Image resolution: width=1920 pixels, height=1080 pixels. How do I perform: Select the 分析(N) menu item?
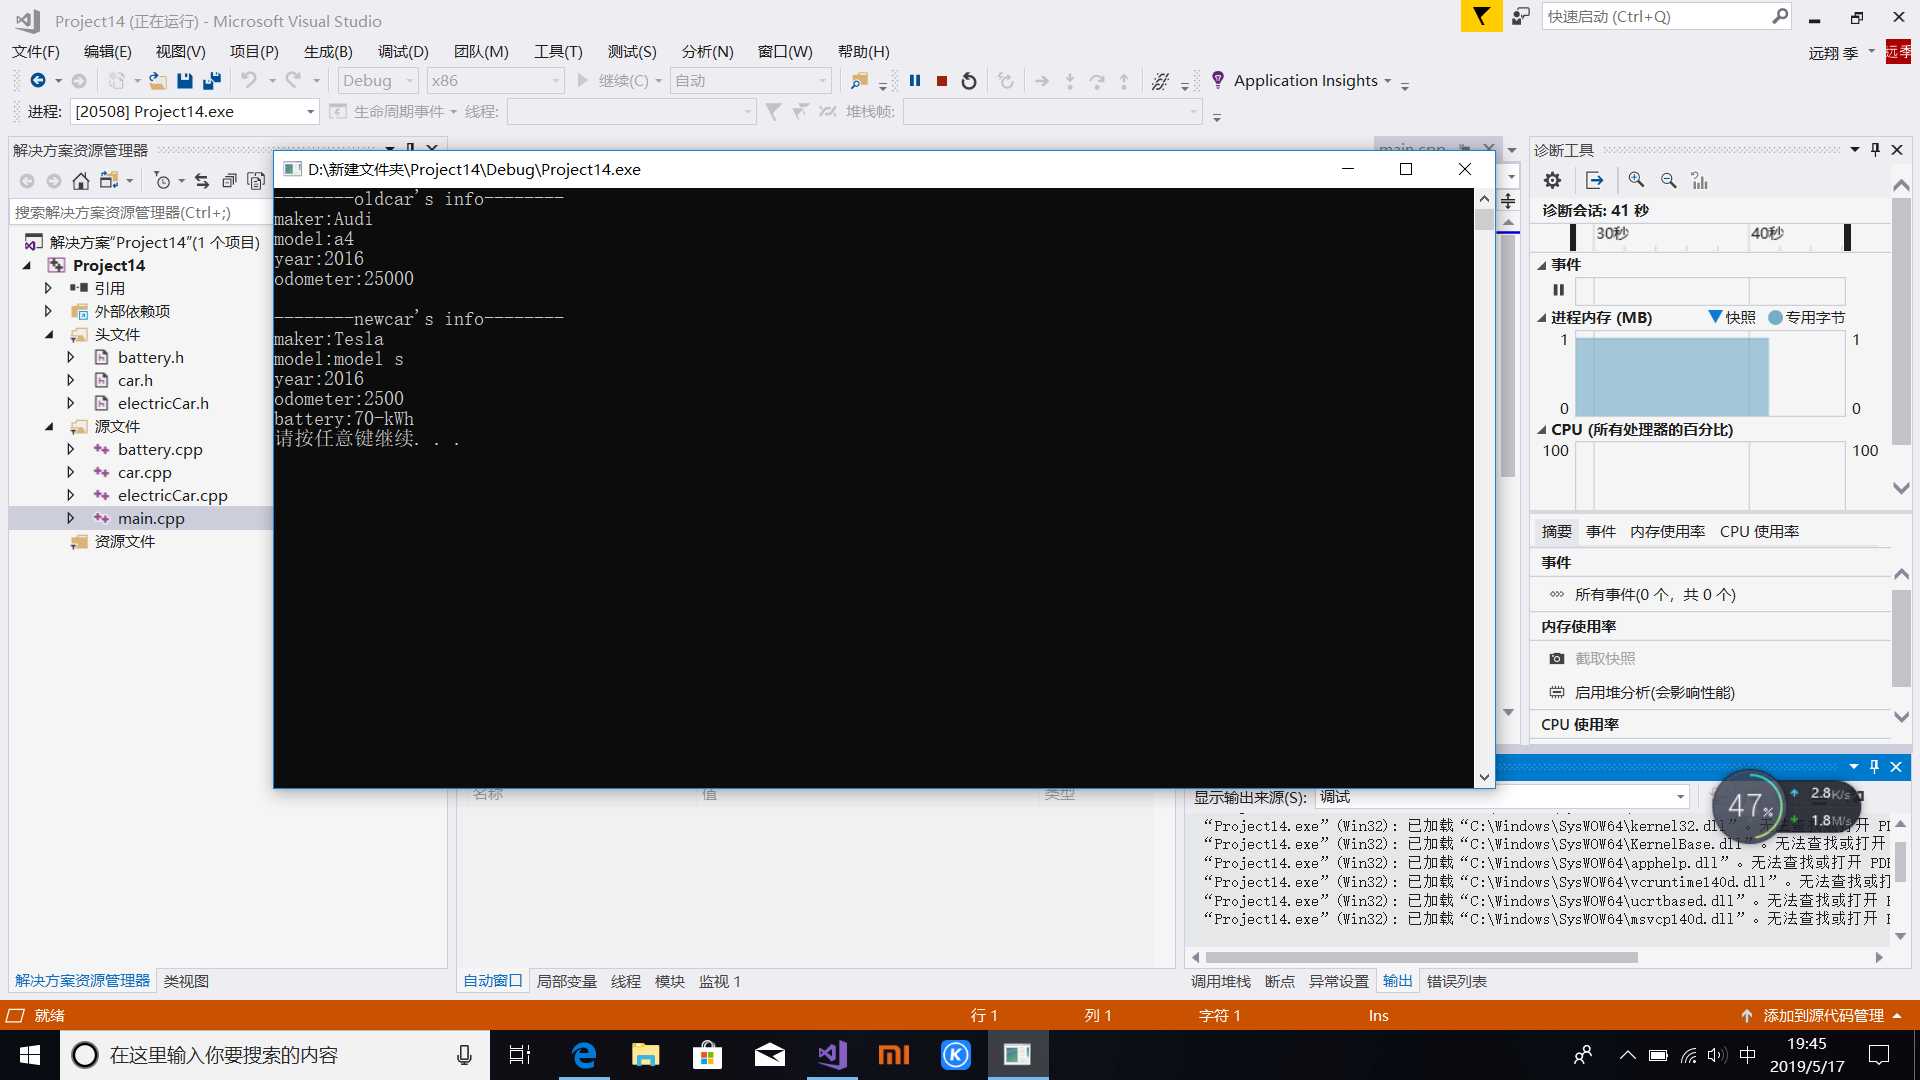pos(705,50)
